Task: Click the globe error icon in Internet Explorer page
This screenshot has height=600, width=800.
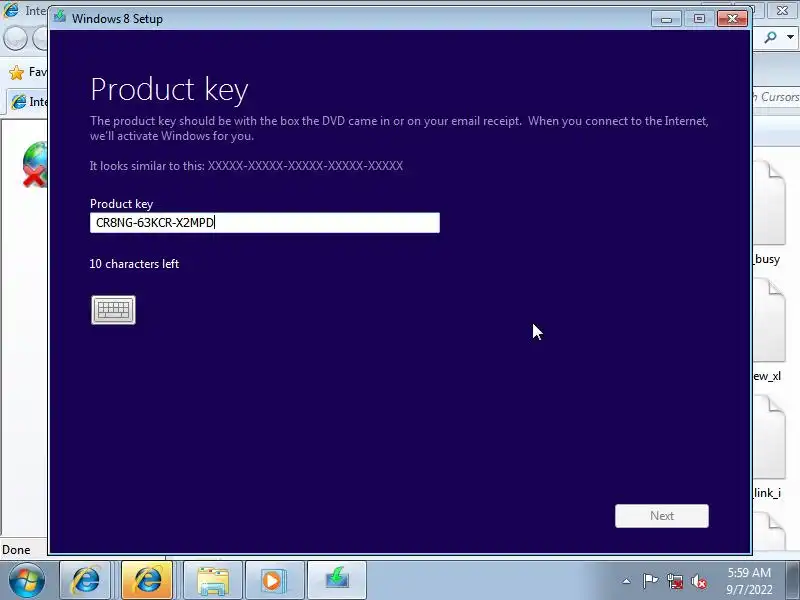Action: click(35, 164)
